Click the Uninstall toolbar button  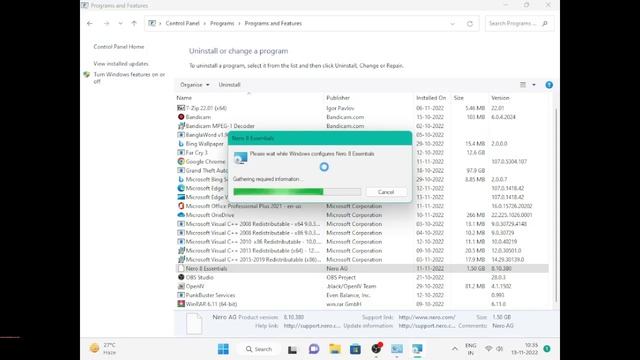click(x=229, y=85)
